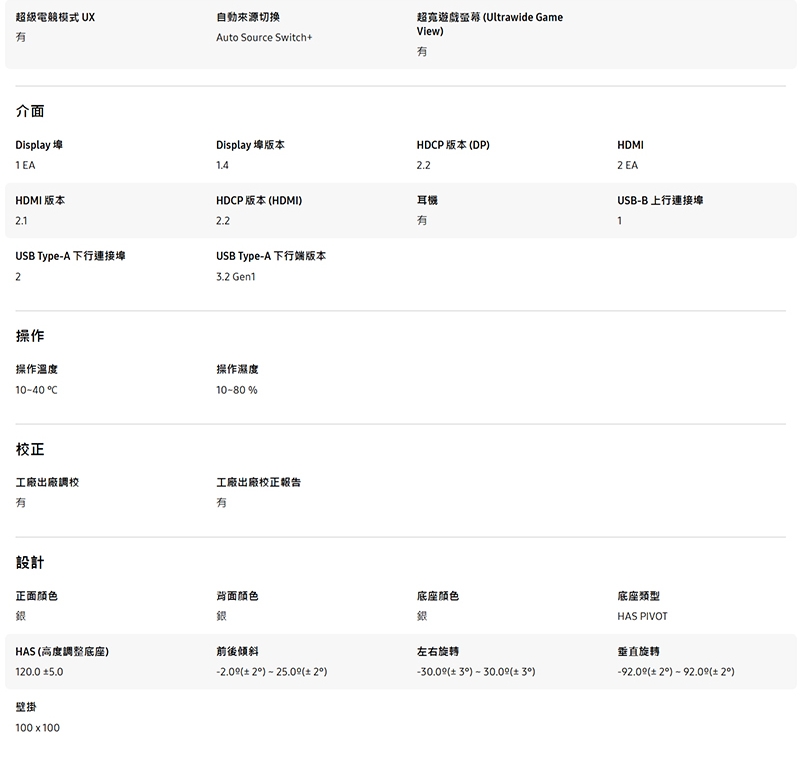The height and width of the screenshot is (760, 800).
Task: Select the 超寬遊戲螢幕 (Ultrawide Game View) label
Action: tap(489, 24)
